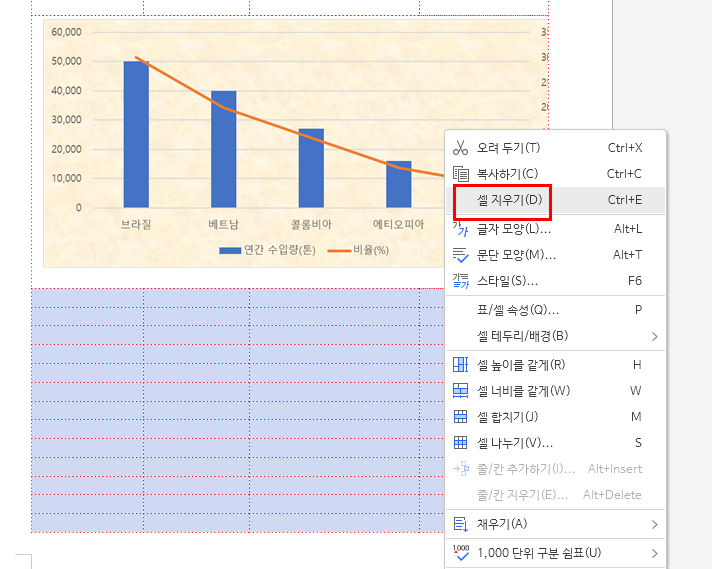Choose 셀 너비를 같게(W)
This screenshot has width=712, height=569.
pos(556,391)
